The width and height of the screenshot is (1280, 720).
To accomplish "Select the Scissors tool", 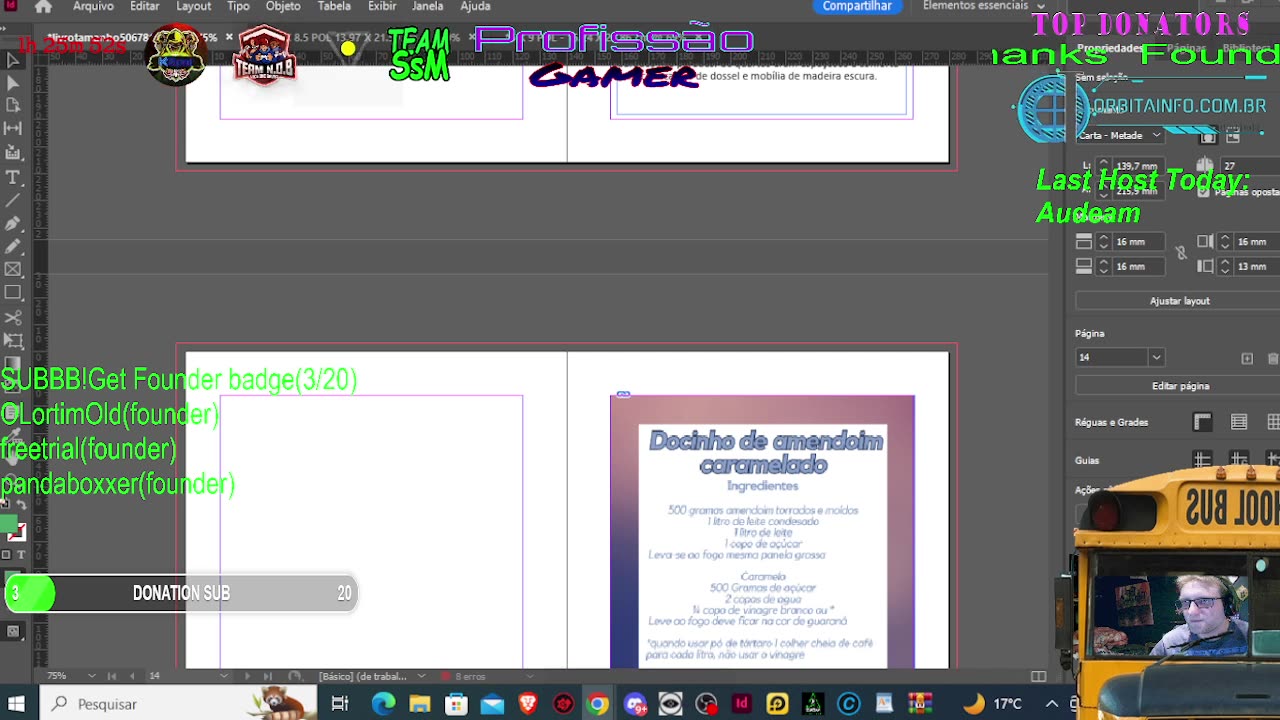I will pyautogui.click(x=13, y=317).
